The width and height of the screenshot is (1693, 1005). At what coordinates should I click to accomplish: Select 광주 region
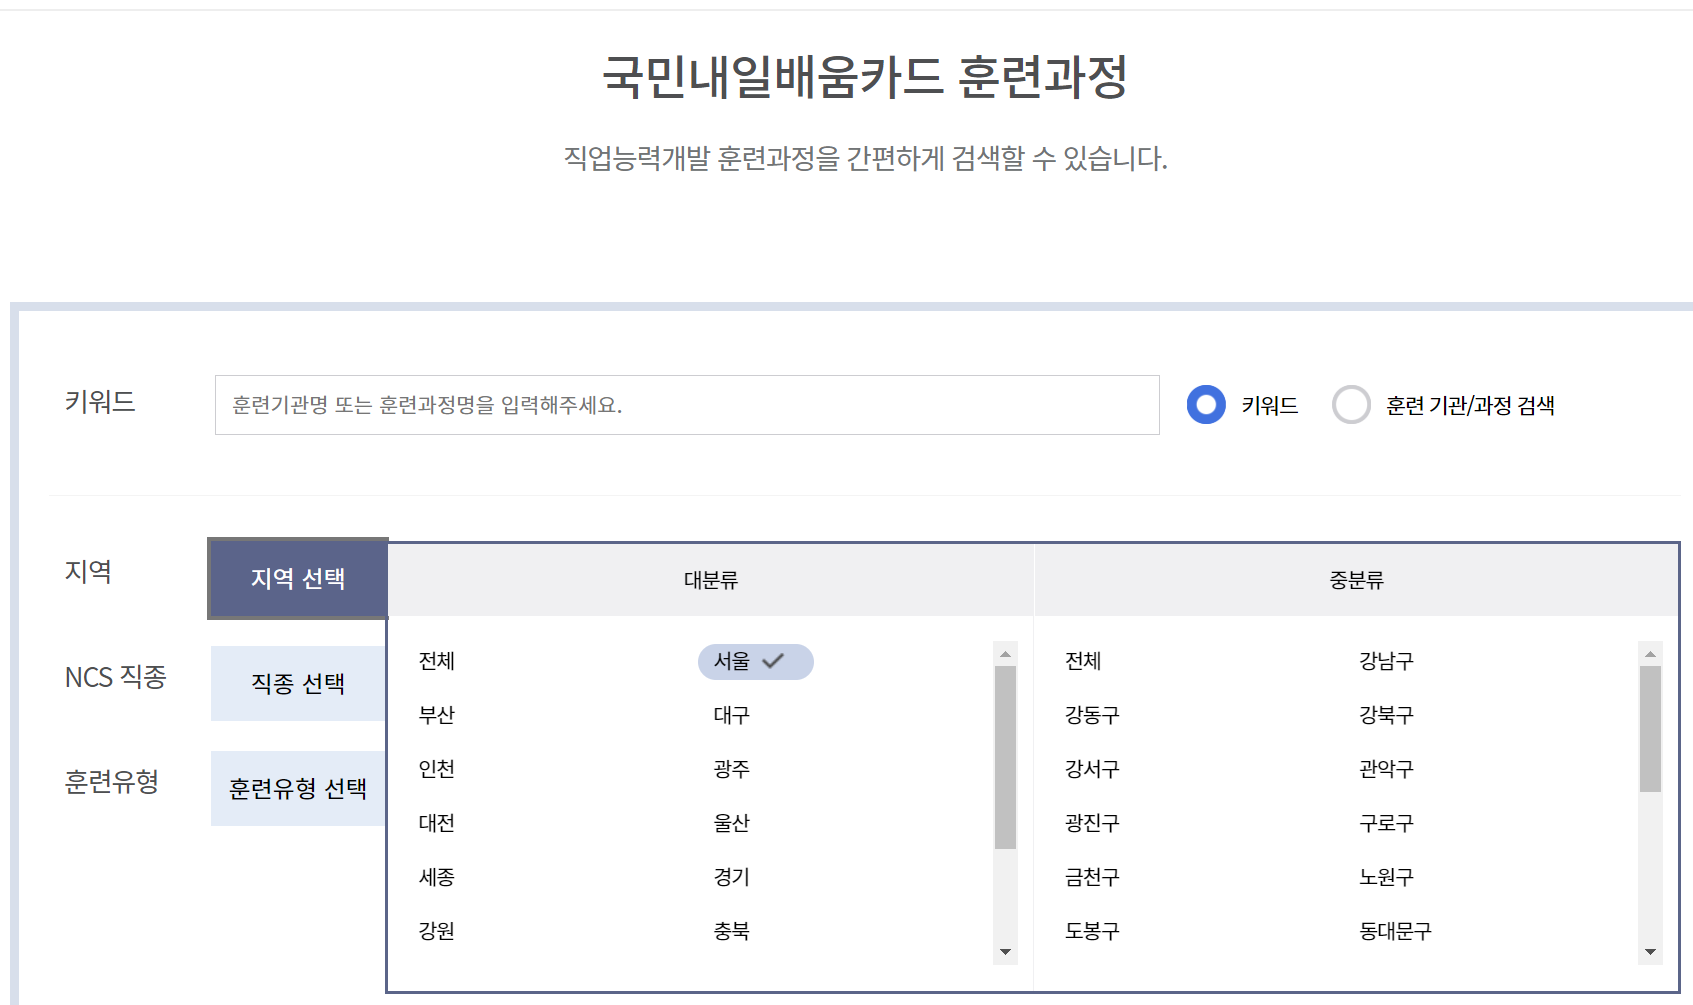[x=732, y=769]
